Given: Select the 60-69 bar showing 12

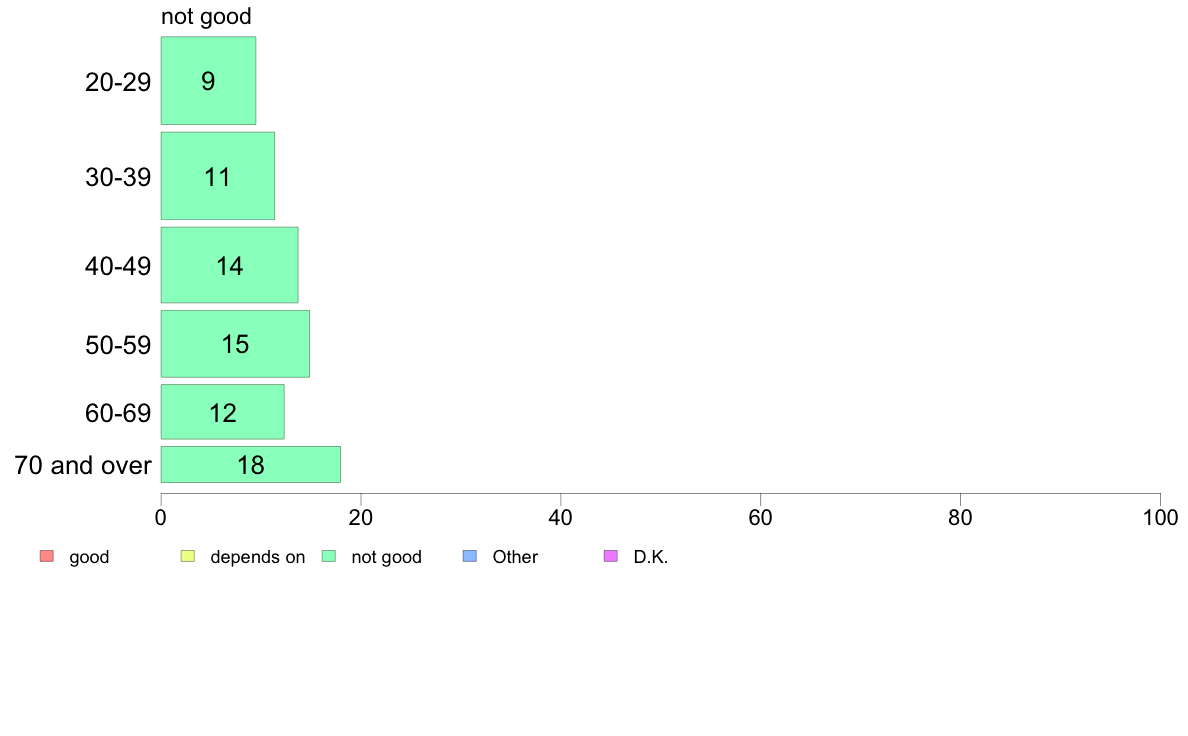Looking at the screenshot, I should 223,412.
